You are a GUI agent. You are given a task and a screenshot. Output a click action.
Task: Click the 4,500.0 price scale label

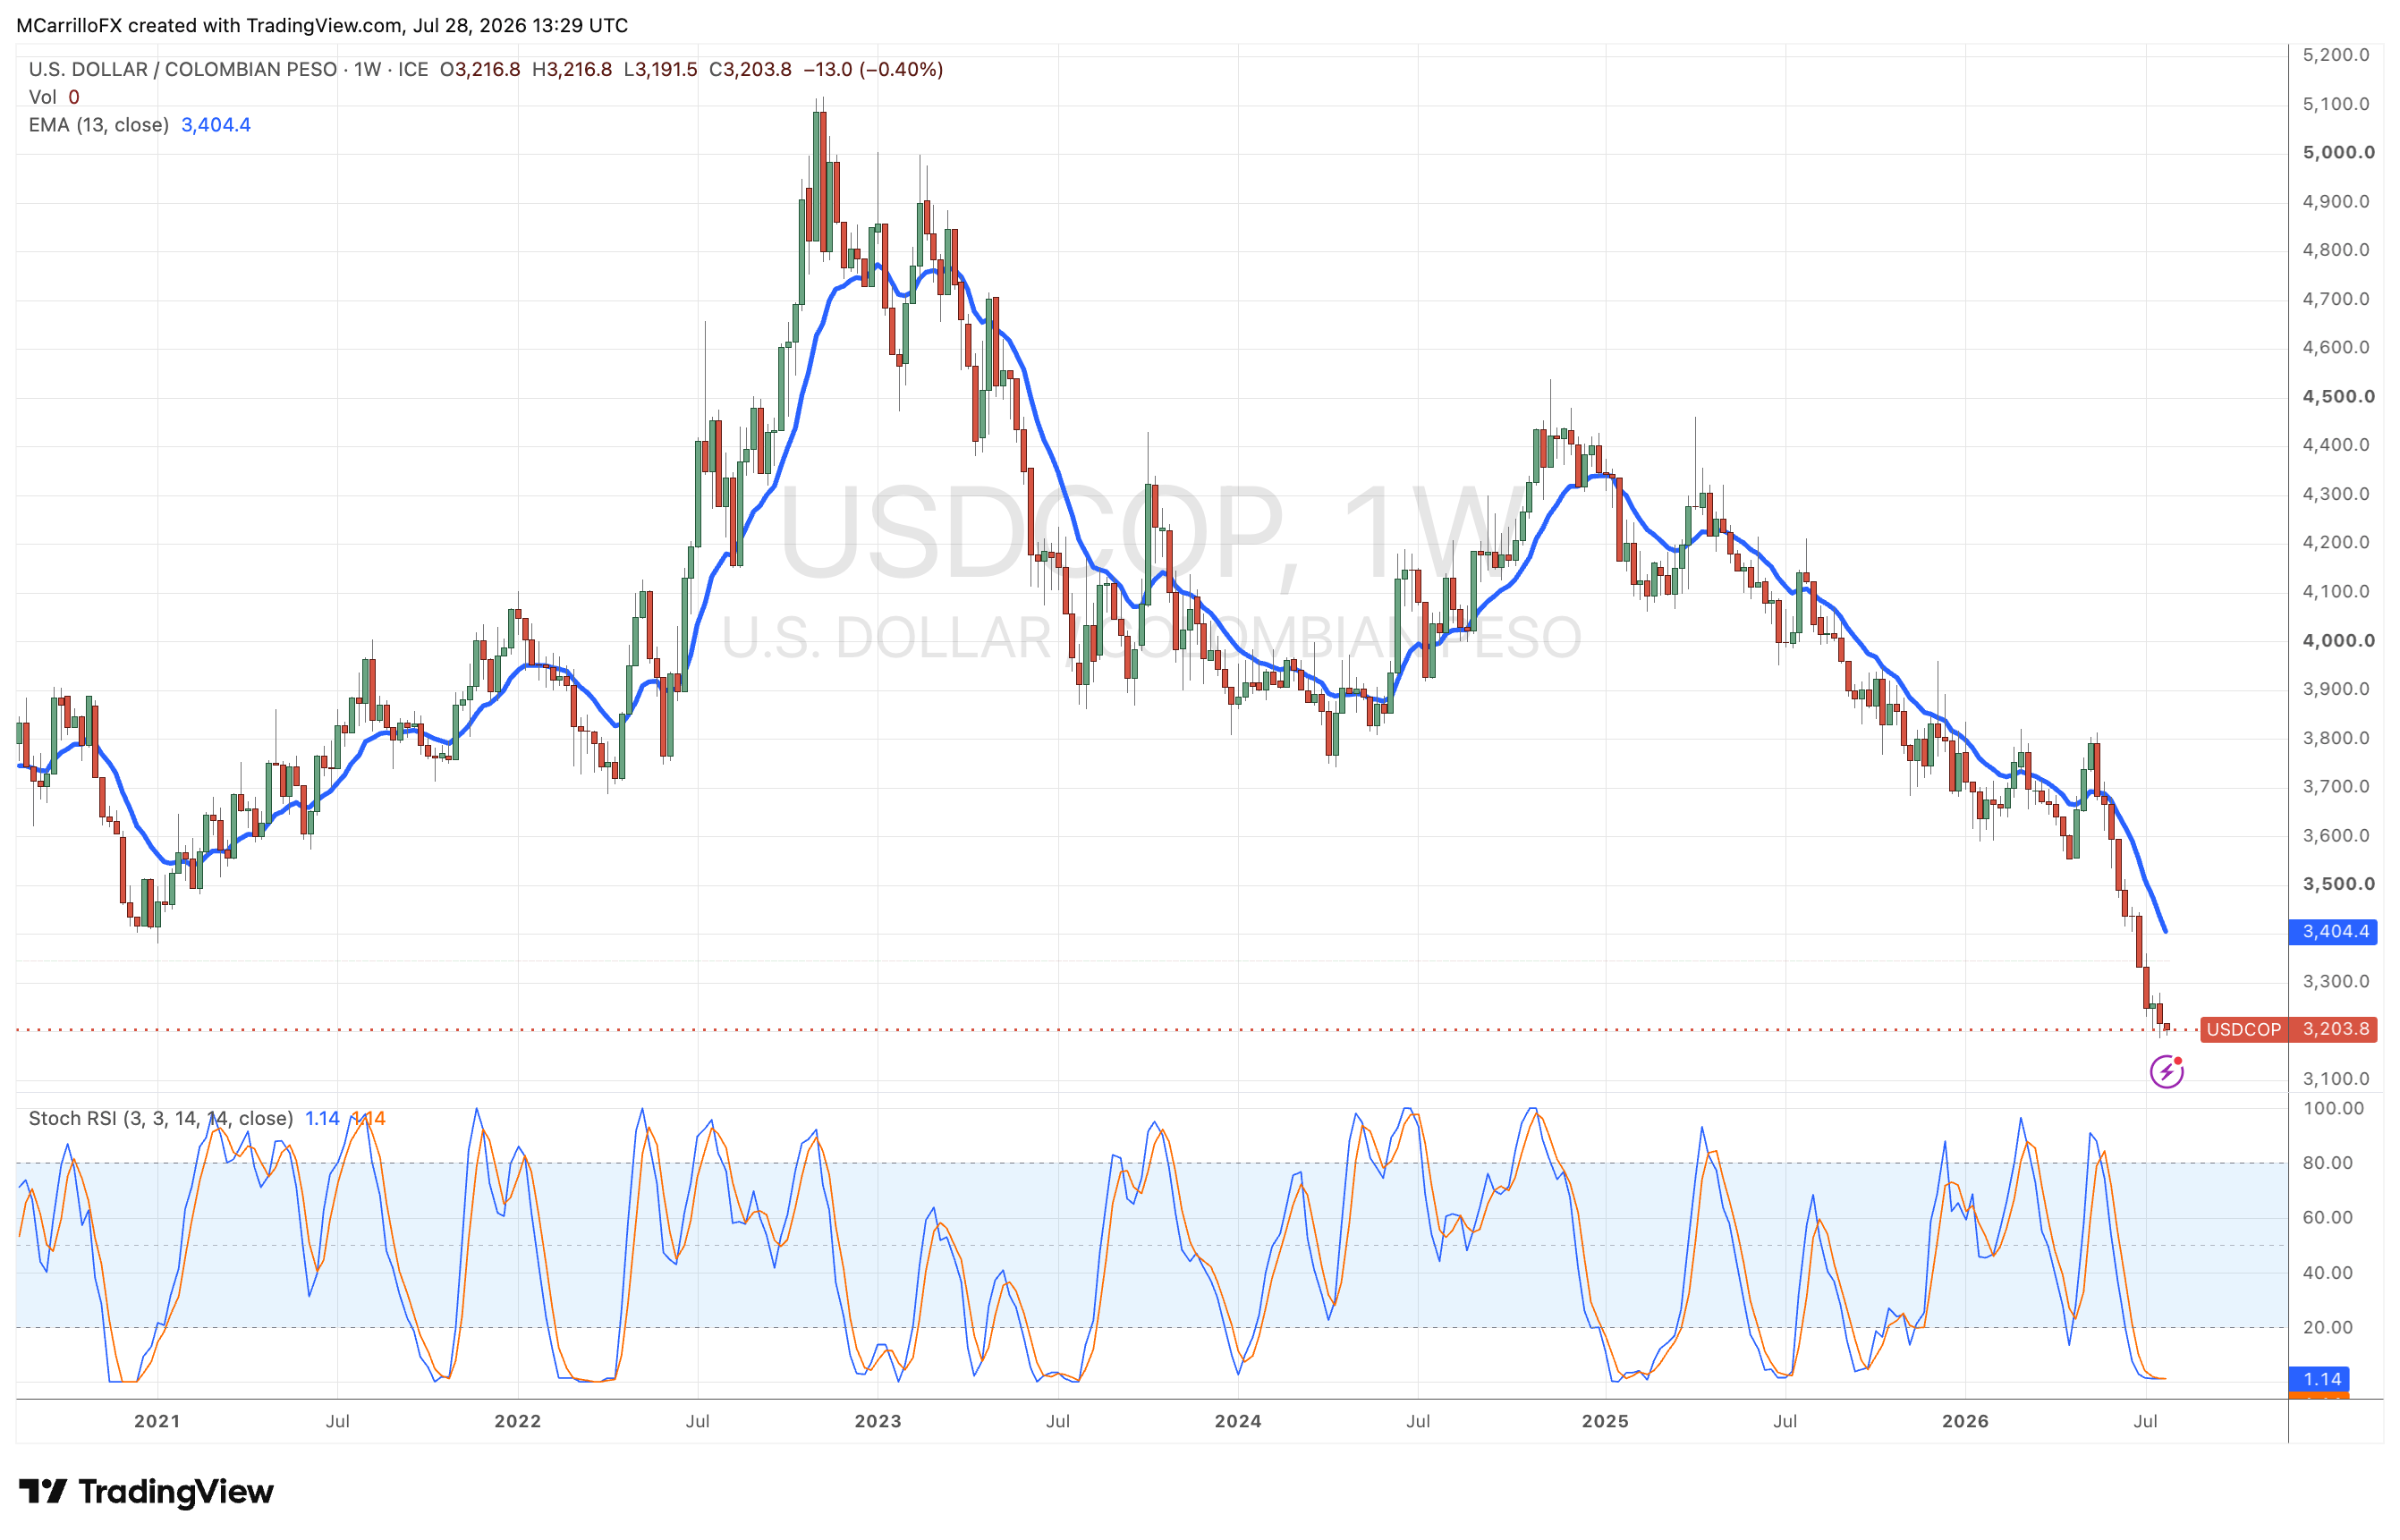(x=2338, y=396)
